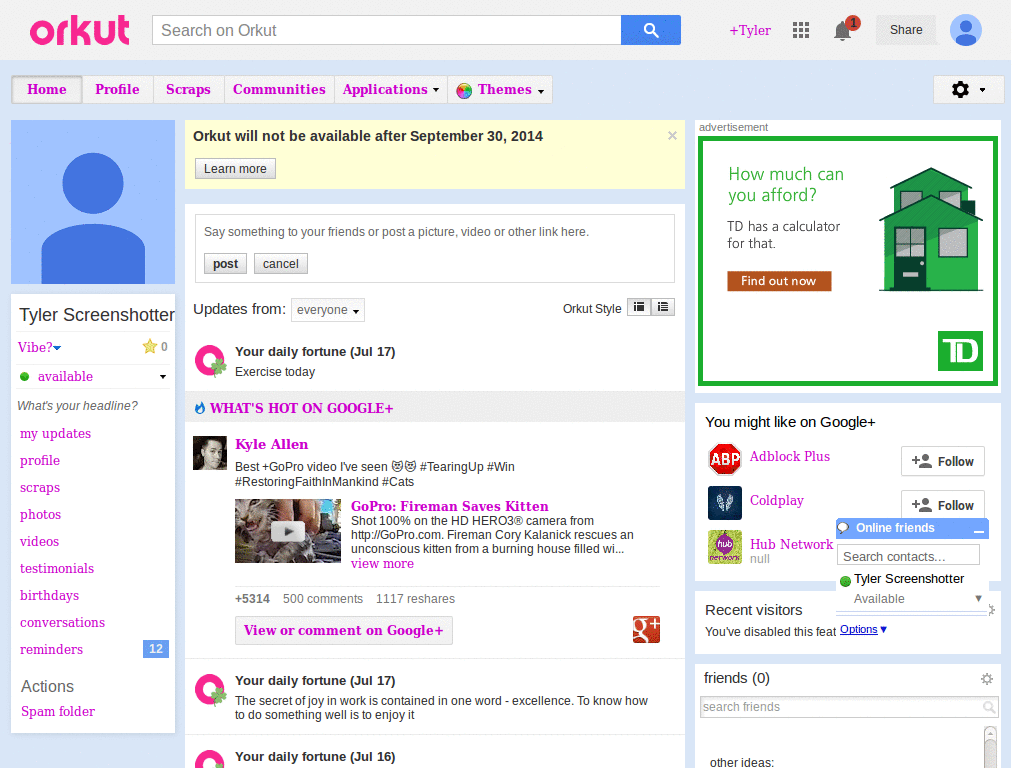
Task: Open the Profile tab
Action: click(x=118, y=89)
